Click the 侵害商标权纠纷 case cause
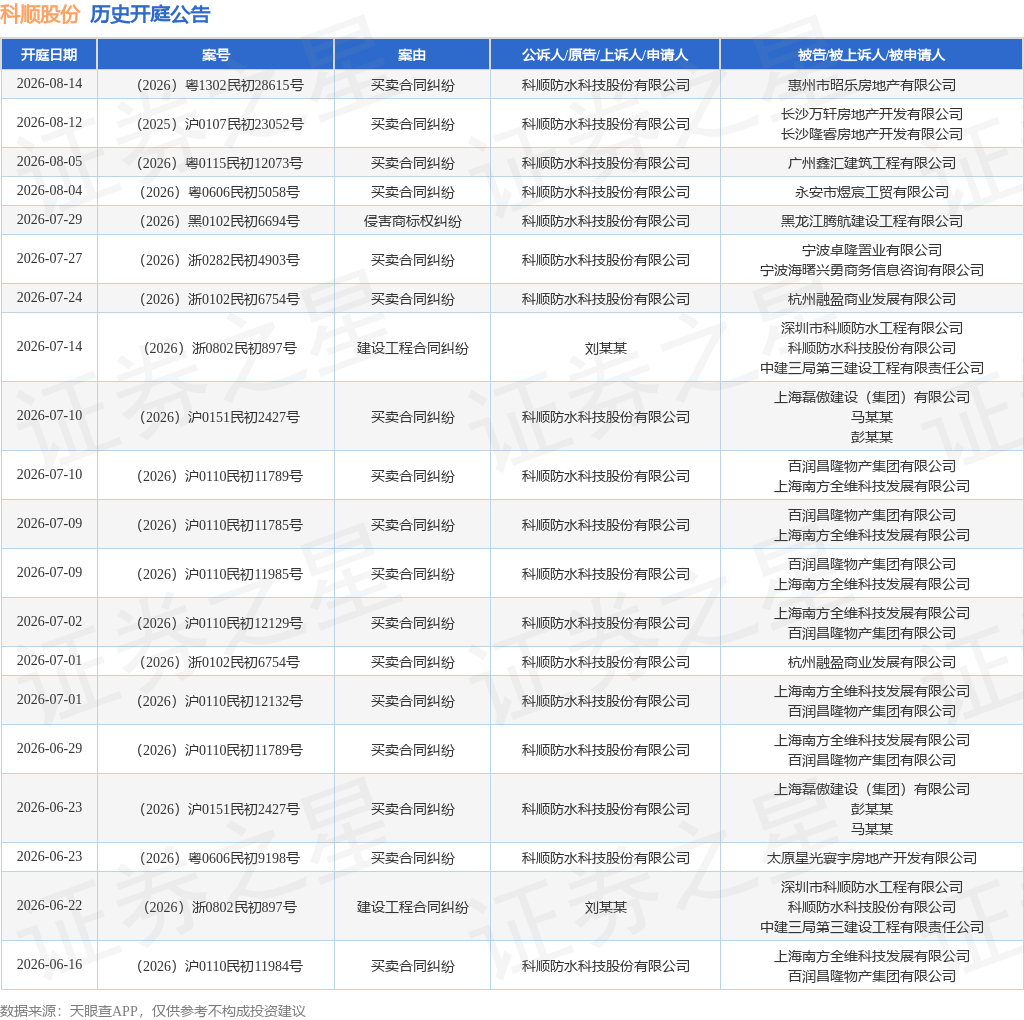The image size is (1024, 1020). (x=413, y=221)
